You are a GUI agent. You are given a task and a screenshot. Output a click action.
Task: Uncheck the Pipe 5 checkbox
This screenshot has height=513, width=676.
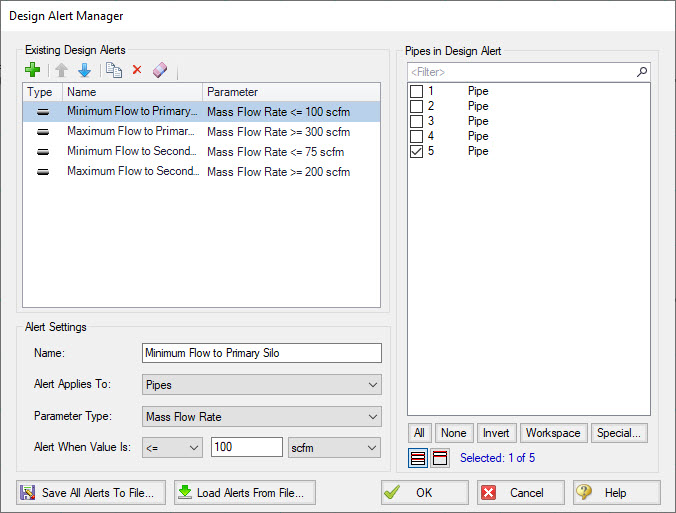click(x=416, y=152)
